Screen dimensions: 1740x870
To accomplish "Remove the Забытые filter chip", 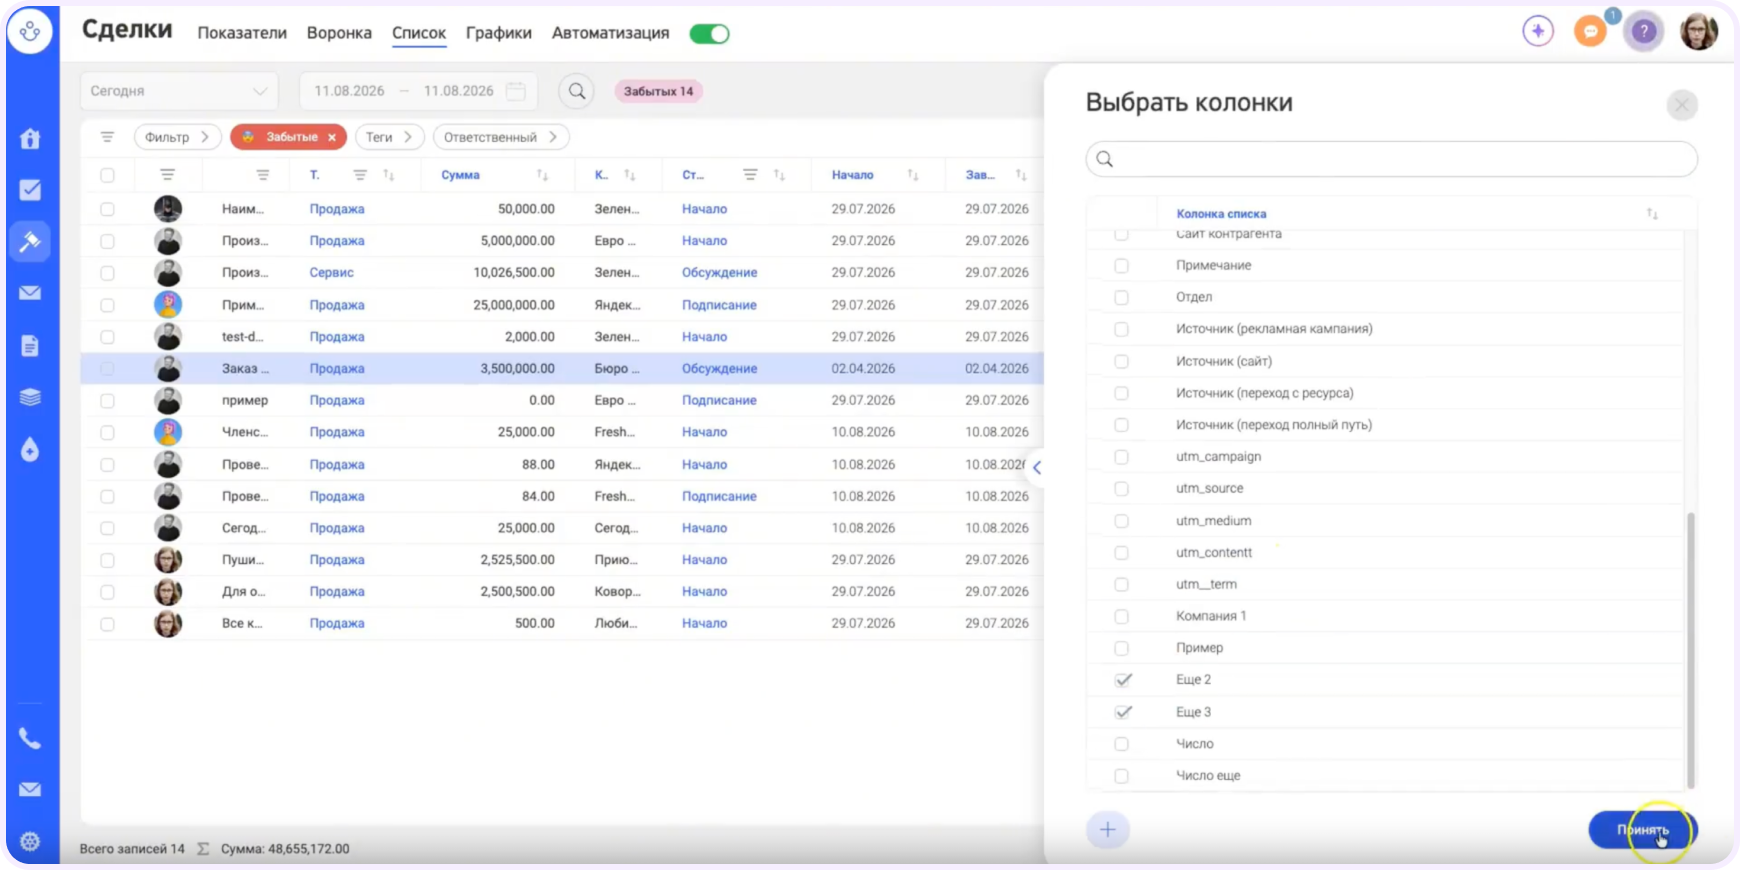I will (332, 137).
